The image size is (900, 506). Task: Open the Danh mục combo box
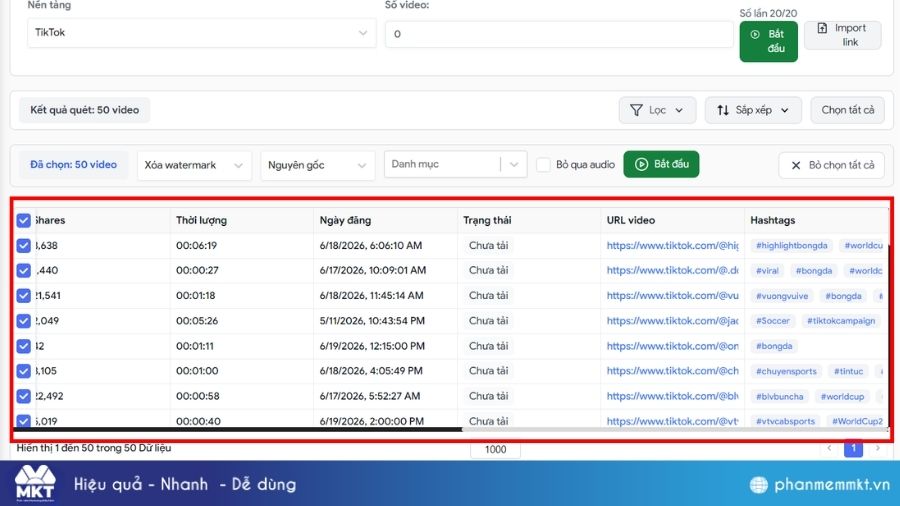[455, 164]
